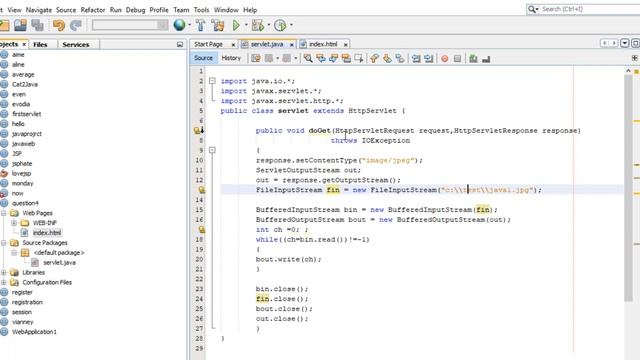Screen dimensions: 640x360
Task: Click the Undo toolbar icon
Action: (59, 25)
